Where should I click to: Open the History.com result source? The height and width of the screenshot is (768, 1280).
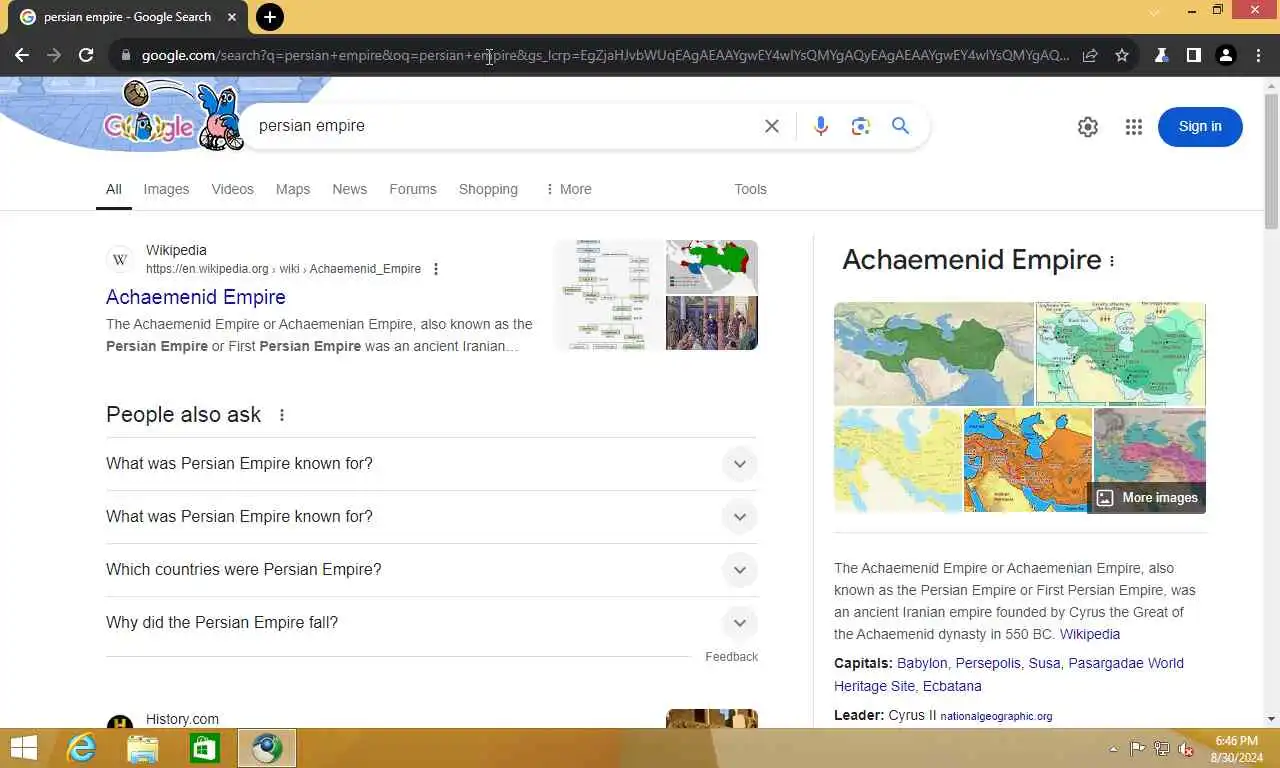(x=182, y=719)
